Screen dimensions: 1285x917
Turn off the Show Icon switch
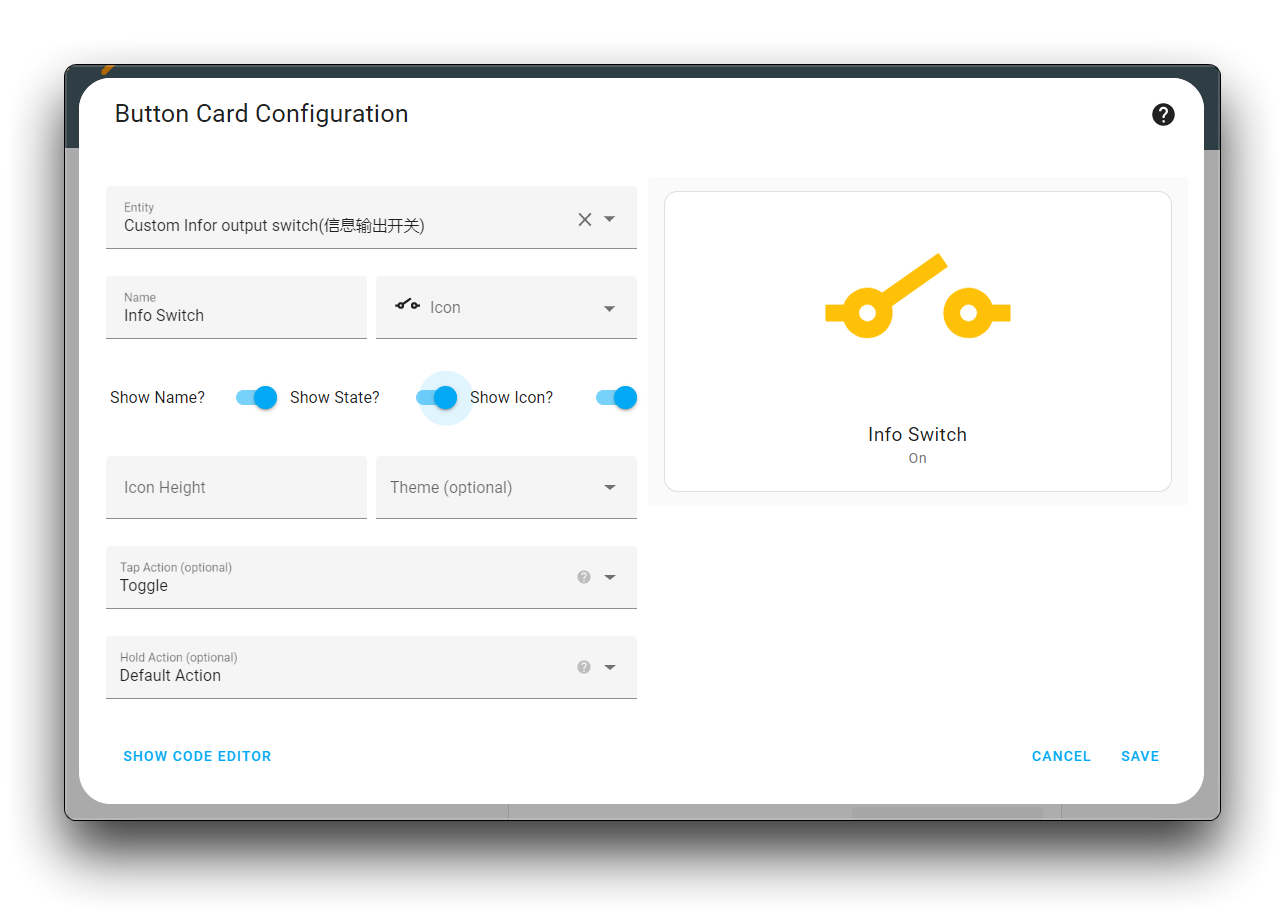[616, 397]
